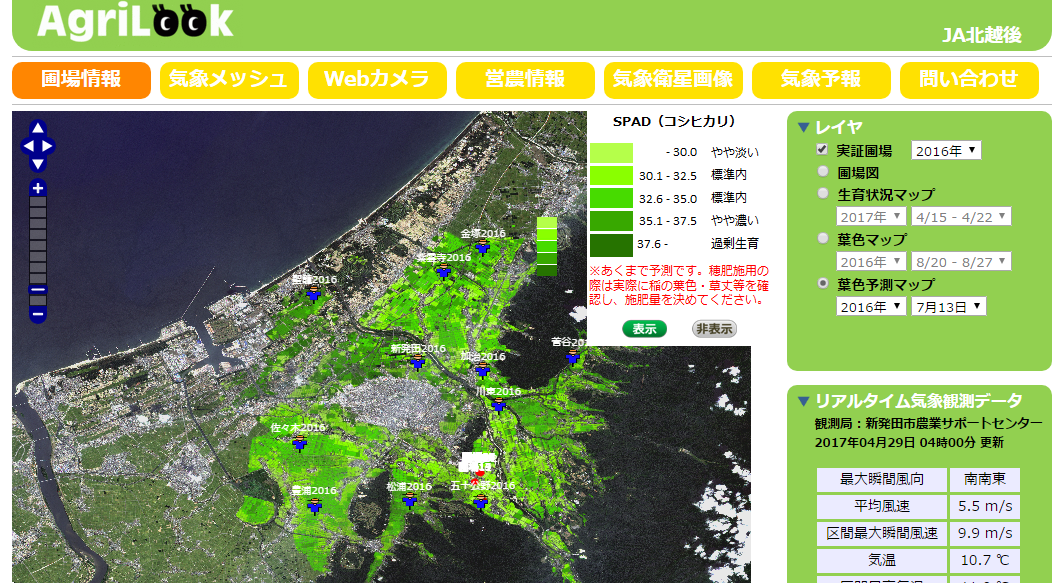Open the 葉色予測マップ year dropdown
Screen dimensions: 1063x583
tap(871, 306)
